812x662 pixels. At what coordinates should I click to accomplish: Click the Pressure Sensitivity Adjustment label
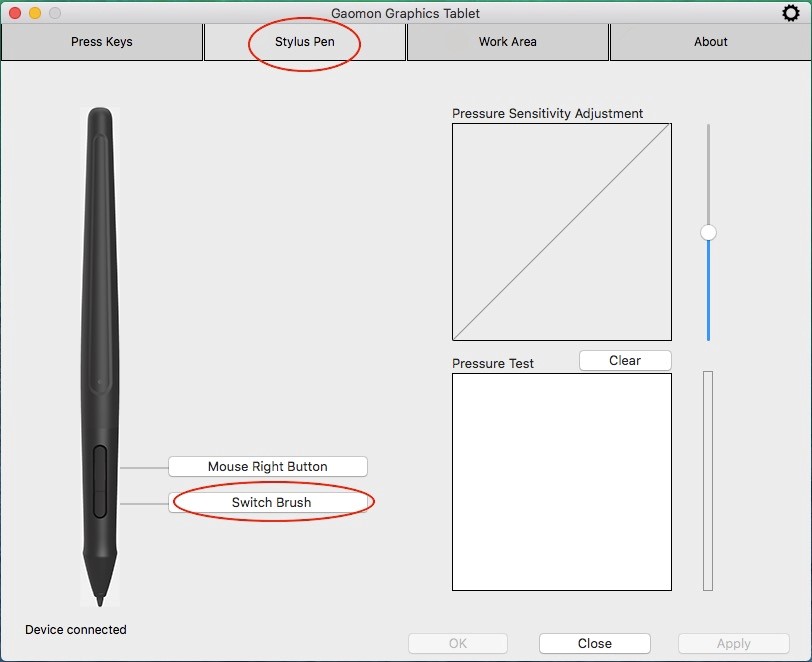547,113
